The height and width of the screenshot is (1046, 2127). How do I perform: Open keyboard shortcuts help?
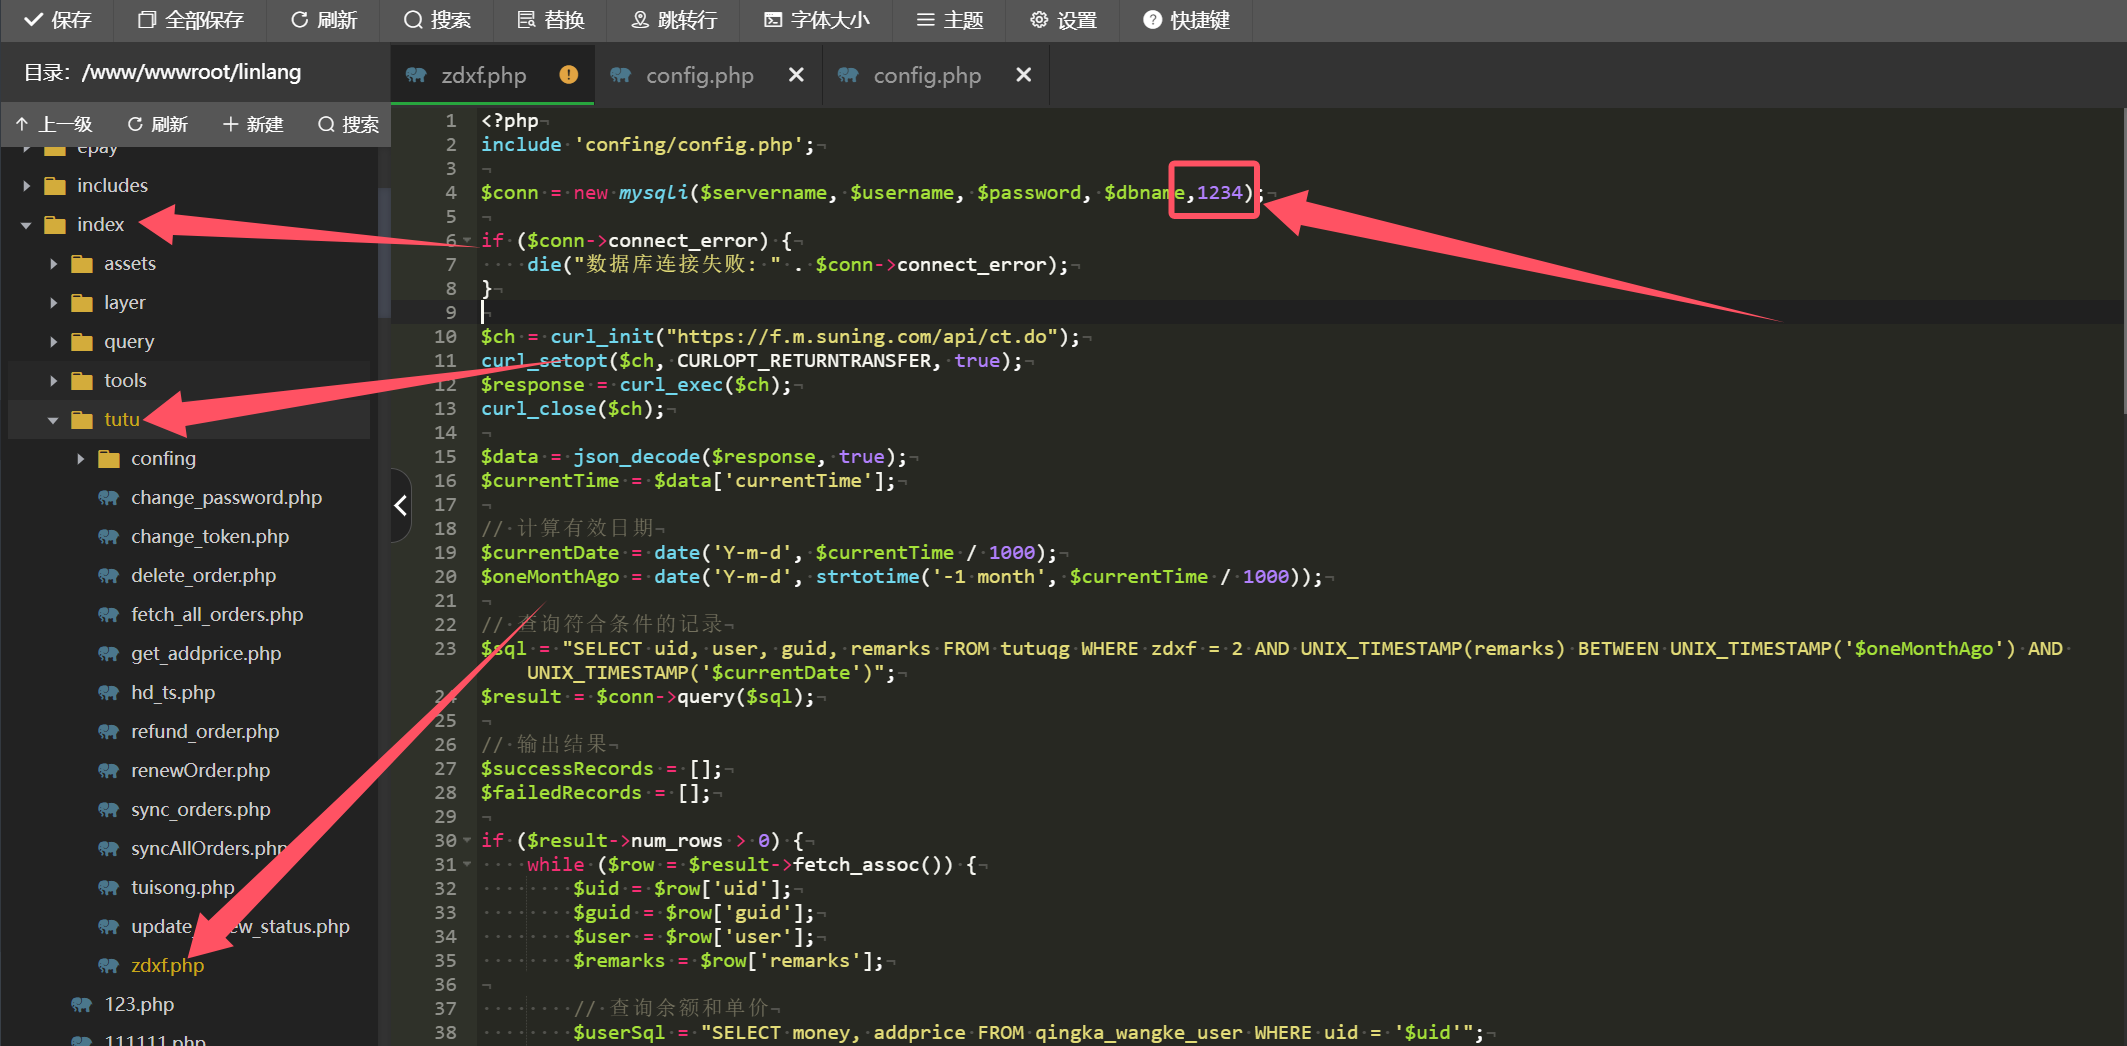point(1186,20)
